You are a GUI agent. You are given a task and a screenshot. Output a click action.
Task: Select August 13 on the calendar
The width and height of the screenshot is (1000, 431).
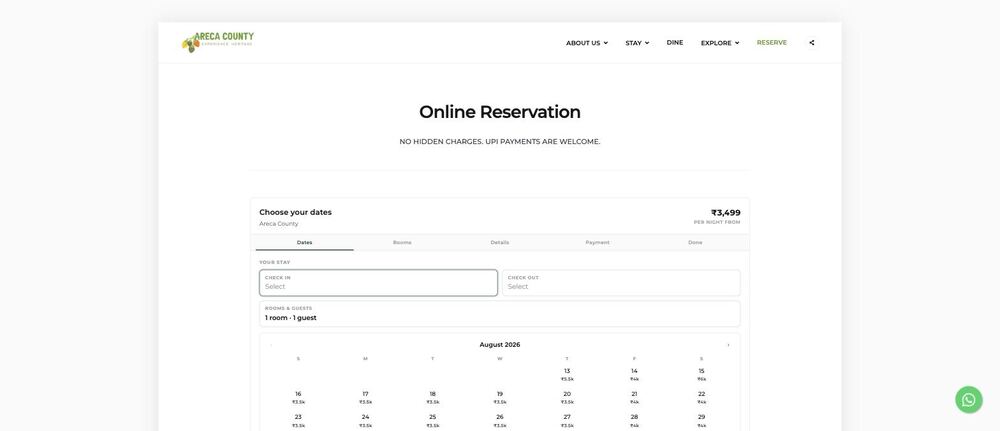(x=567, y=375)
